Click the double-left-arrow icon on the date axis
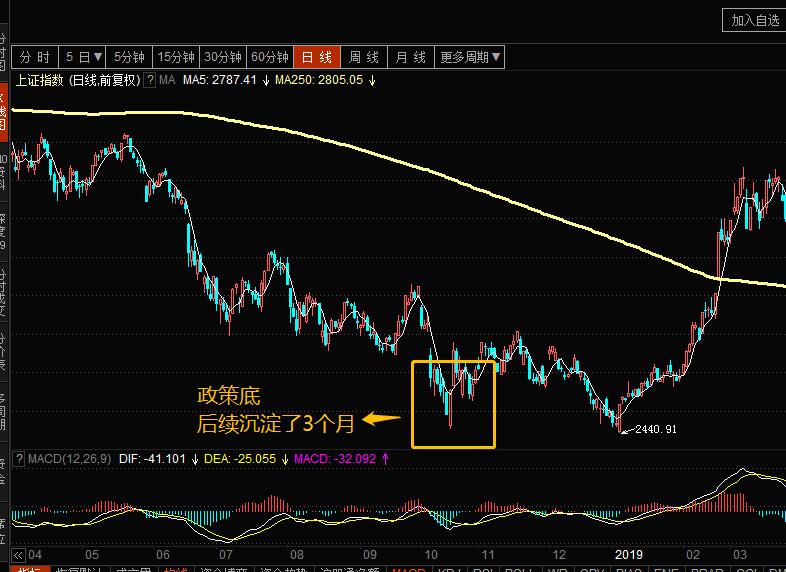The image size is (786, 572). tap(18, 555)
